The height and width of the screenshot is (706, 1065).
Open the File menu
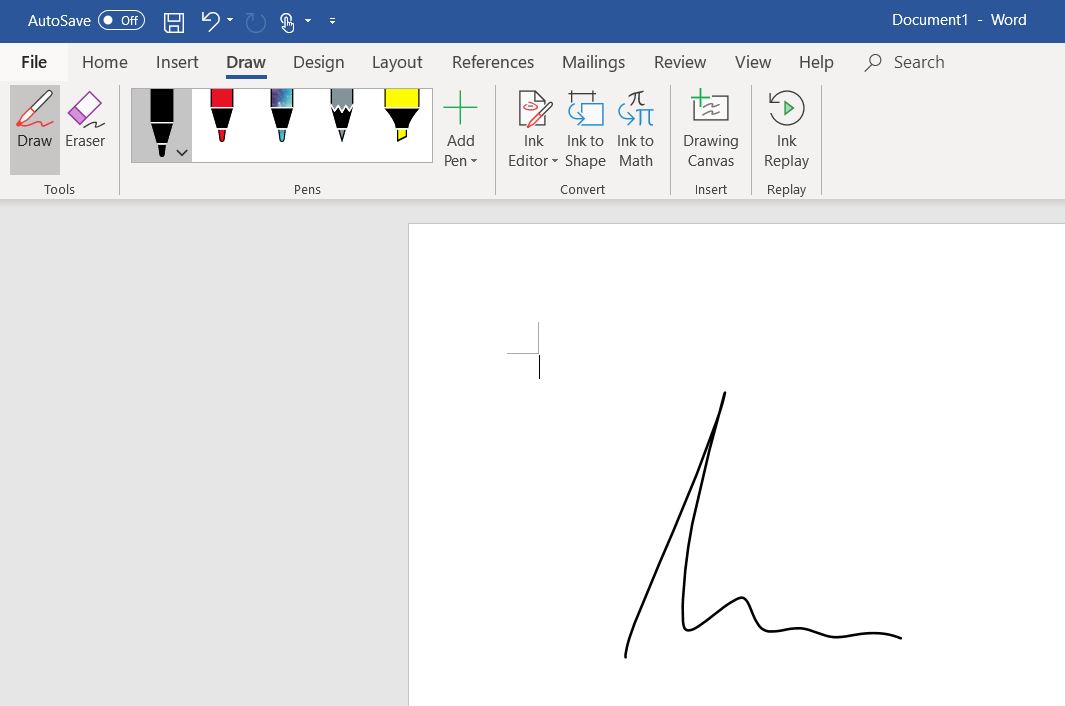(x=34, y=62)
